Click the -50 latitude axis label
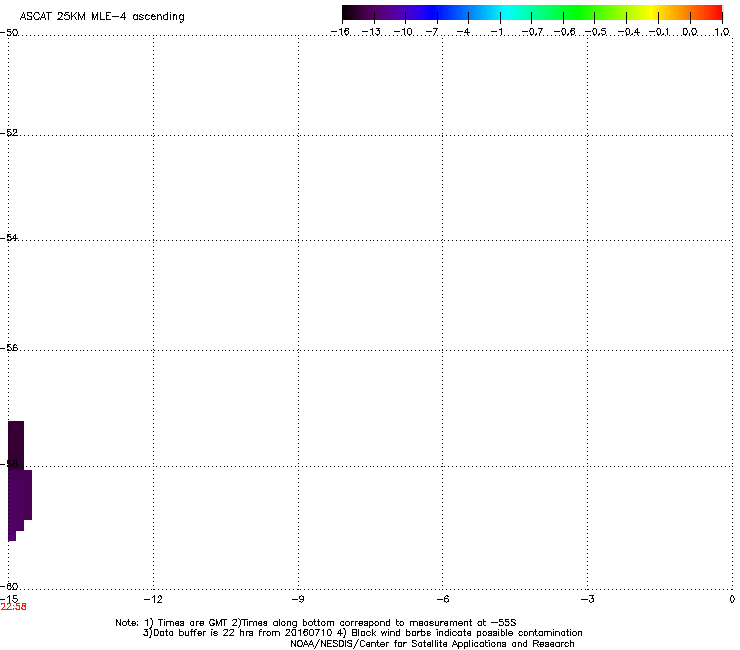 [9, 33]
